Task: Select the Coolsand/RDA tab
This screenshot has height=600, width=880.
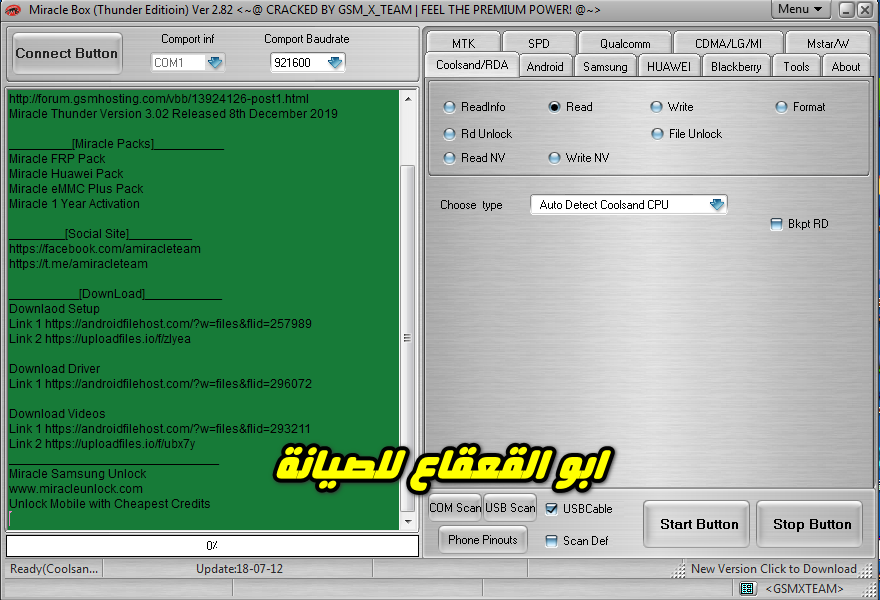Action: point(472,65)
